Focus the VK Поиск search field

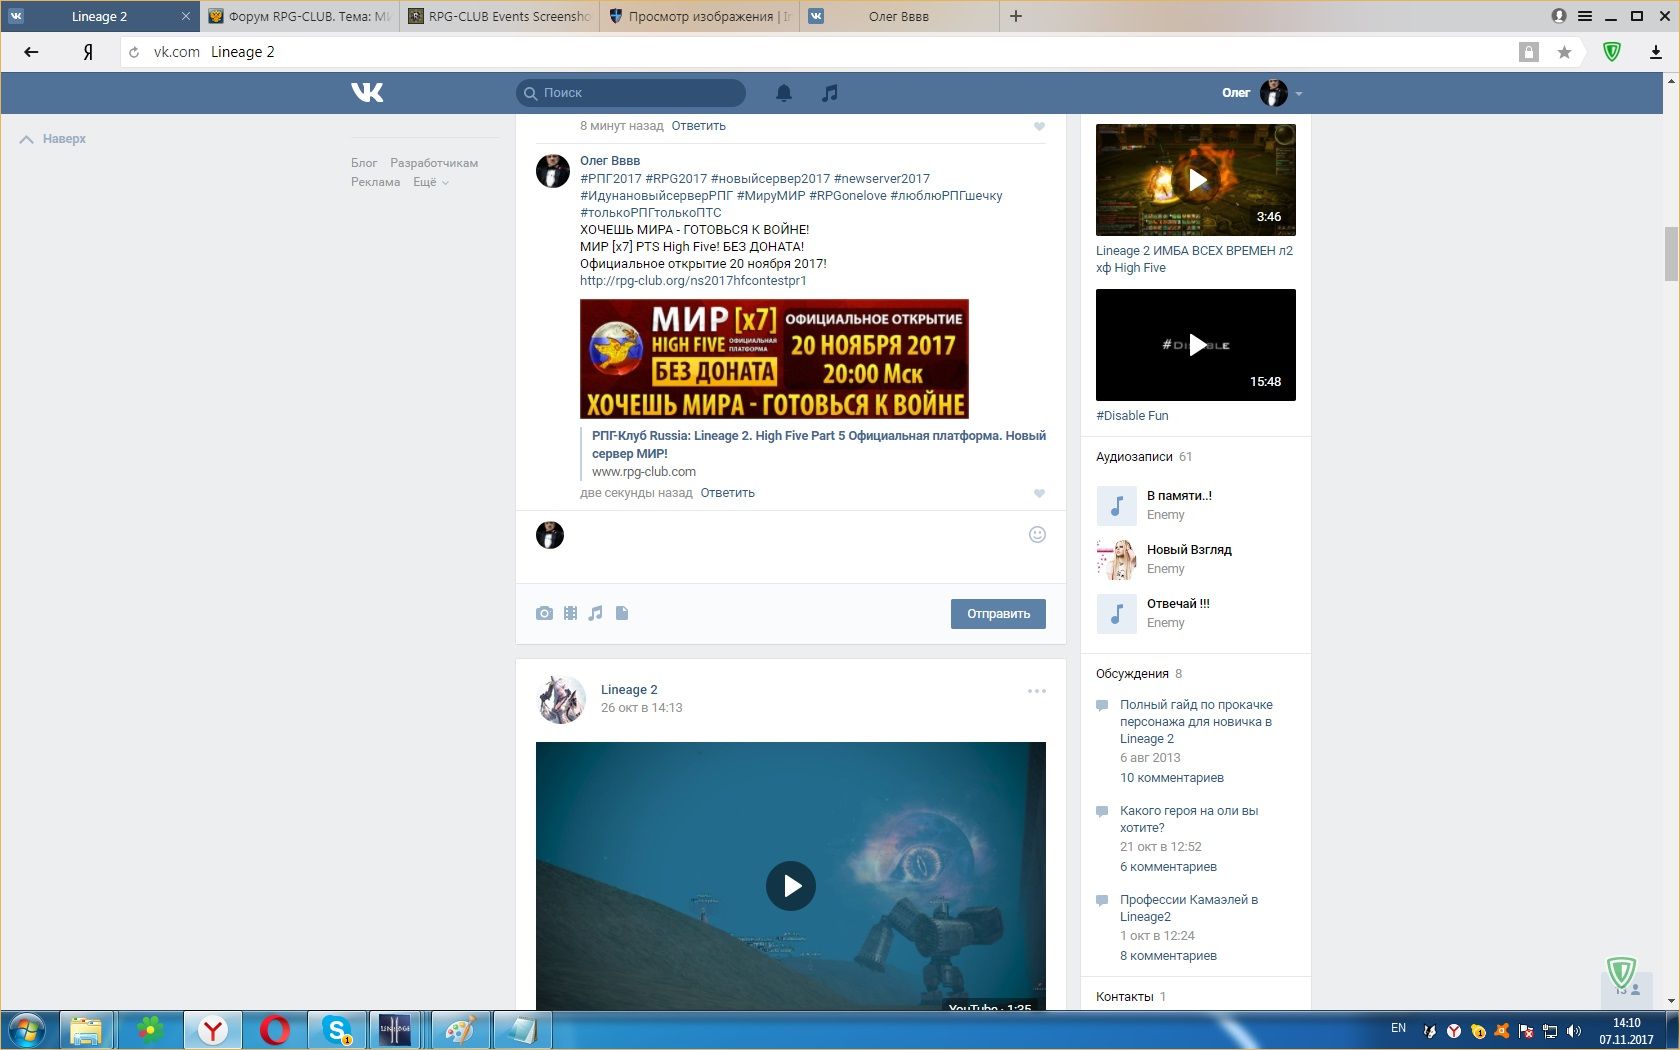(x=631, y=93)
